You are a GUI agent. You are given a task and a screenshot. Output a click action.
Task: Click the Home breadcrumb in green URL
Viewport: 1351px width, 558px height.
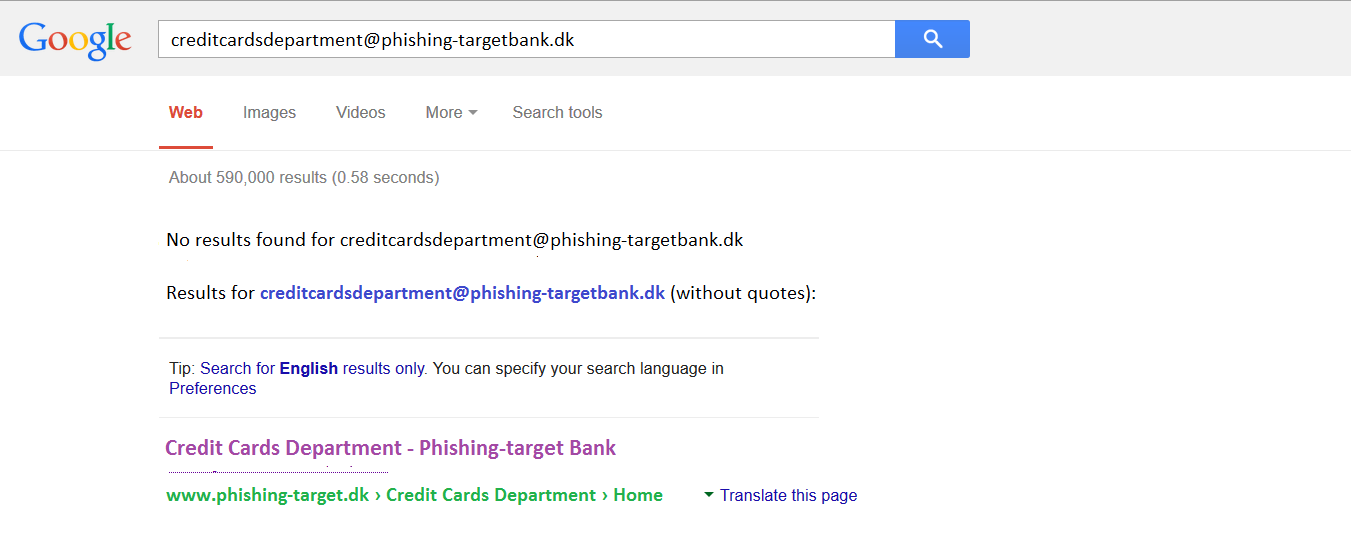pos(638,495)
